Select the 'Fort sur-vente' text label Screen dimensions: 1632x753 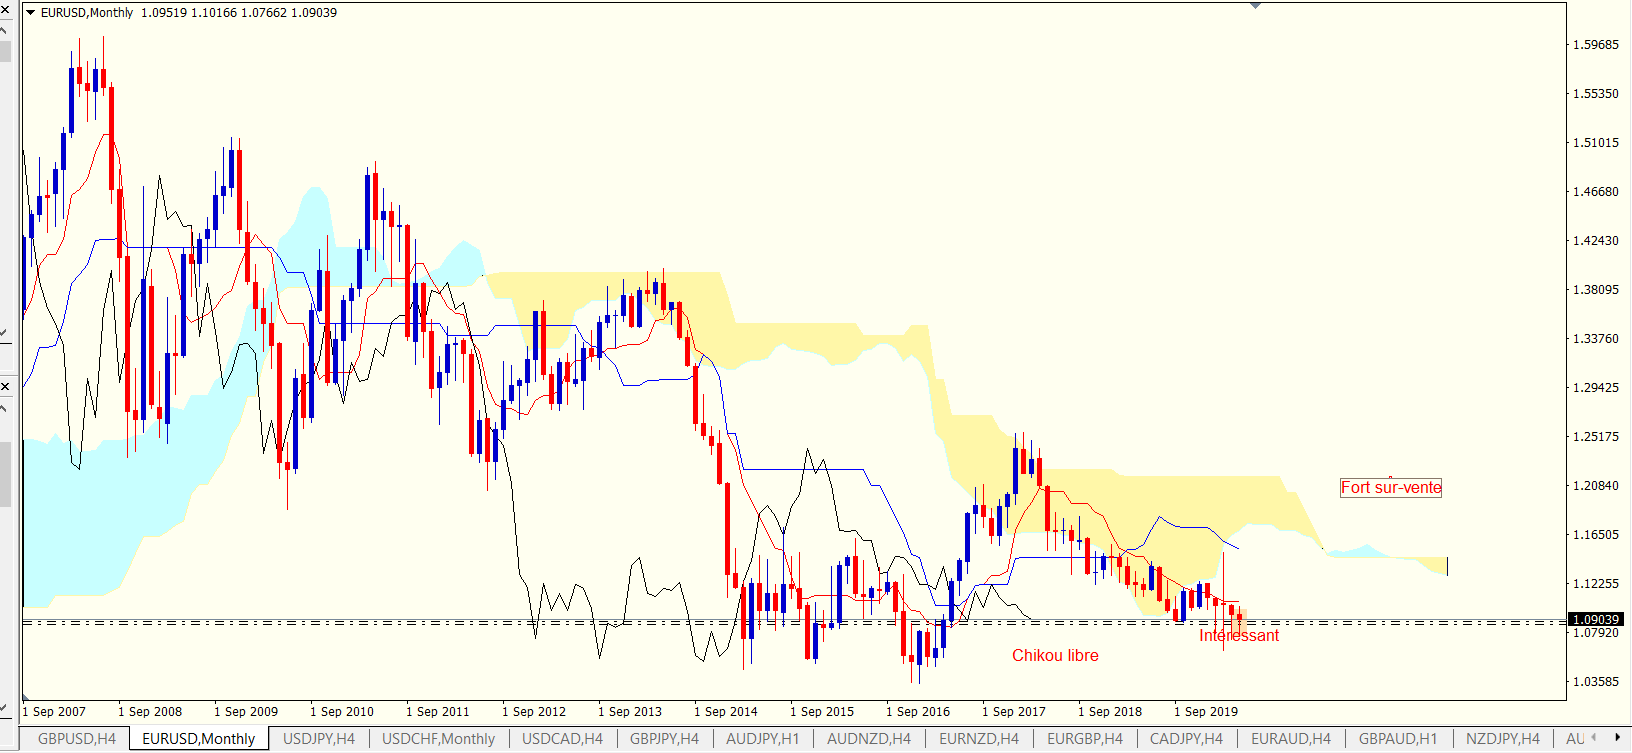[x=1390, y=488]
